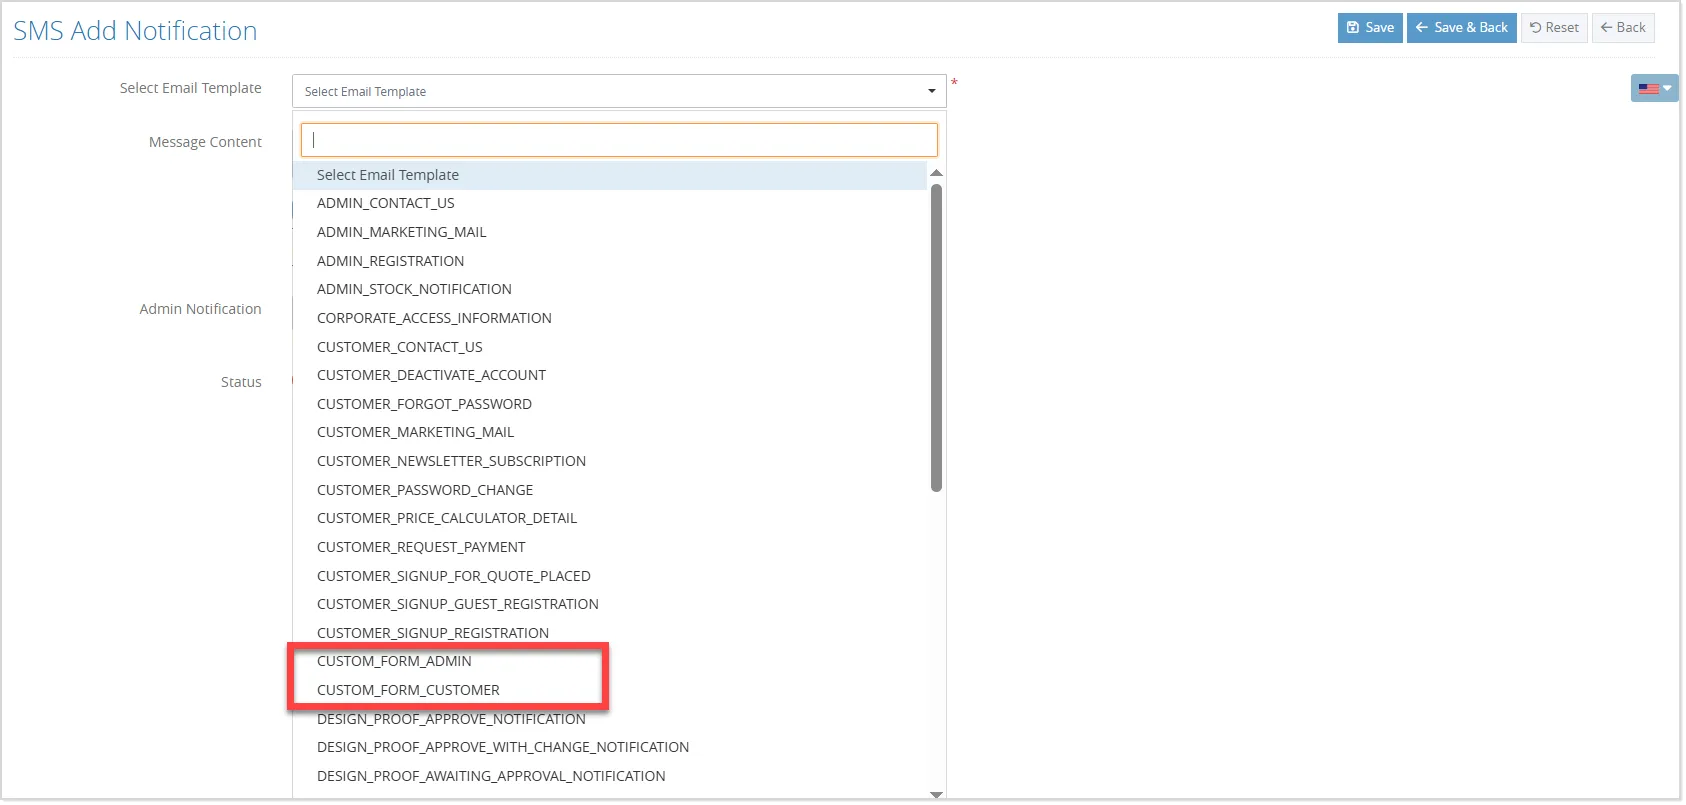Choose placeholder Select Email Template option
Viewport: 1686px width, 805px height.
tap(610, 175)
